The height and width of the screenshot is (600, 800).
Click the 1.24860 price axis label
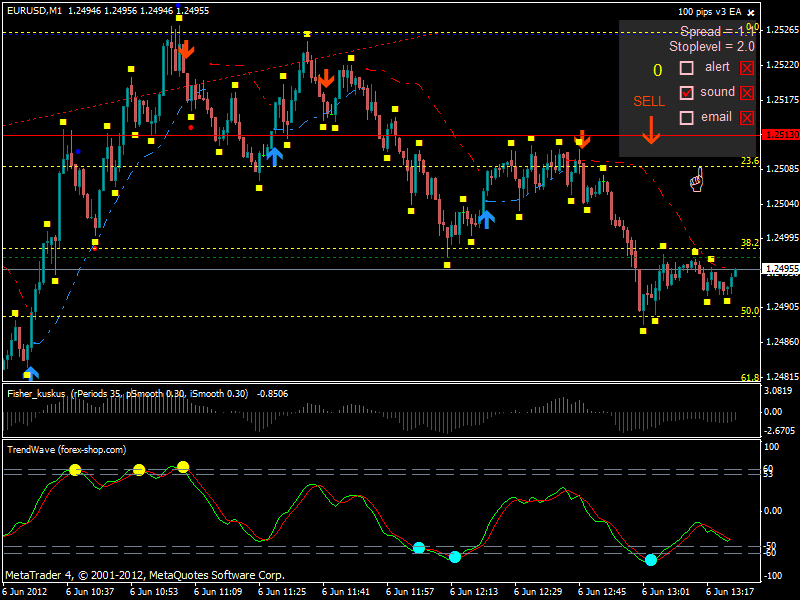(782, 341)
